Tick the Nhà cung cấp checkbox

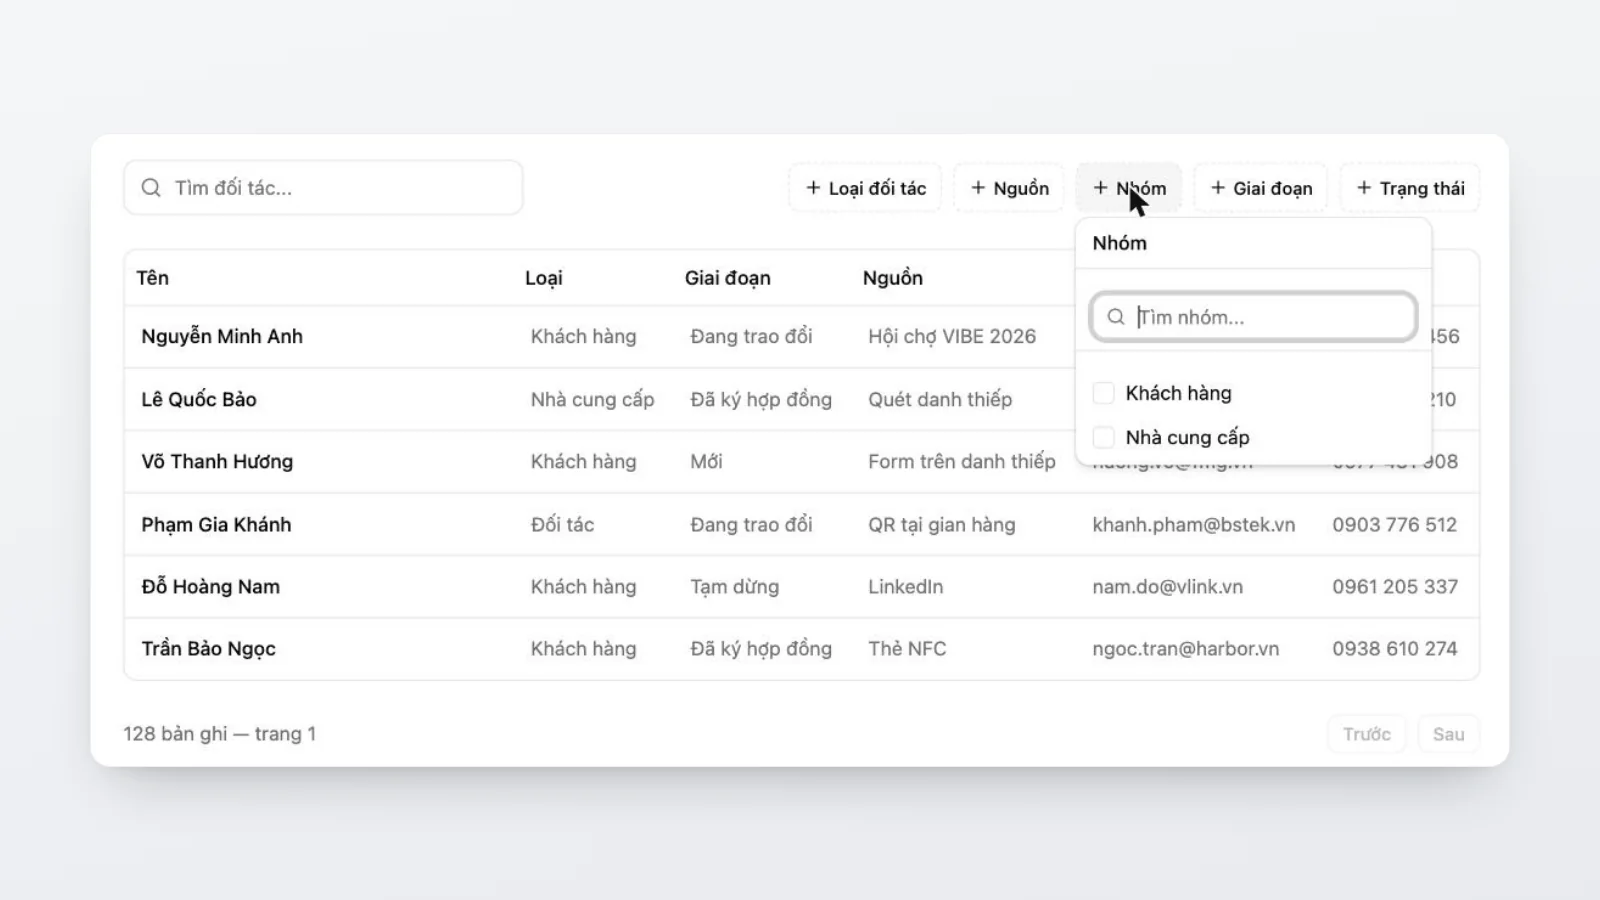[1104, 437]
